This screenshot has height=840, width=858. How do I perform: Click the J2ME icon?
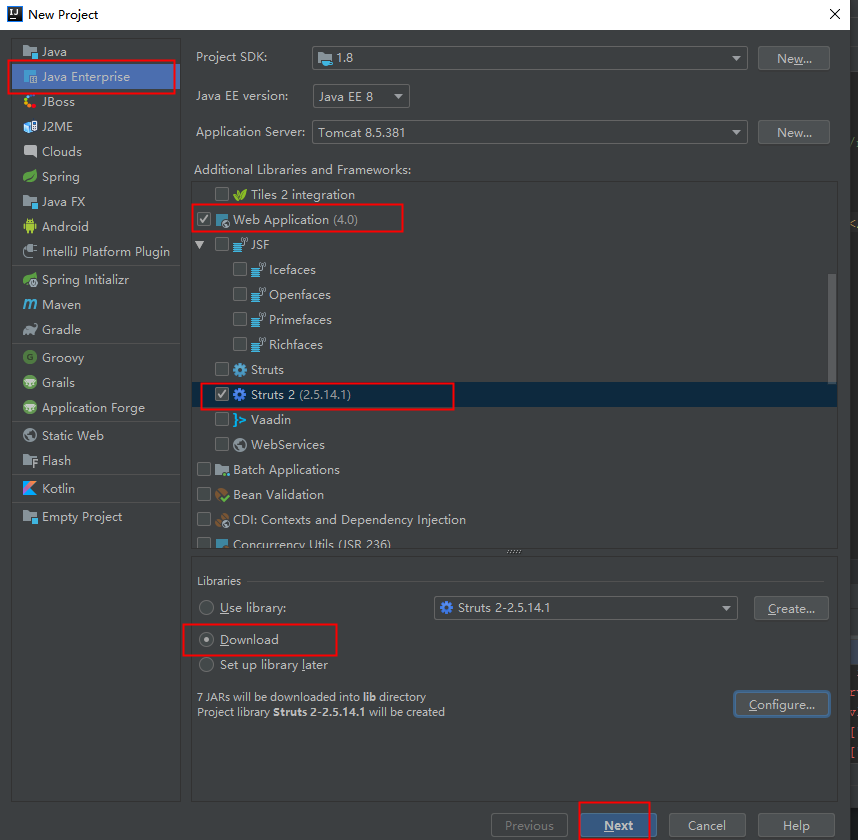[30, 126]
